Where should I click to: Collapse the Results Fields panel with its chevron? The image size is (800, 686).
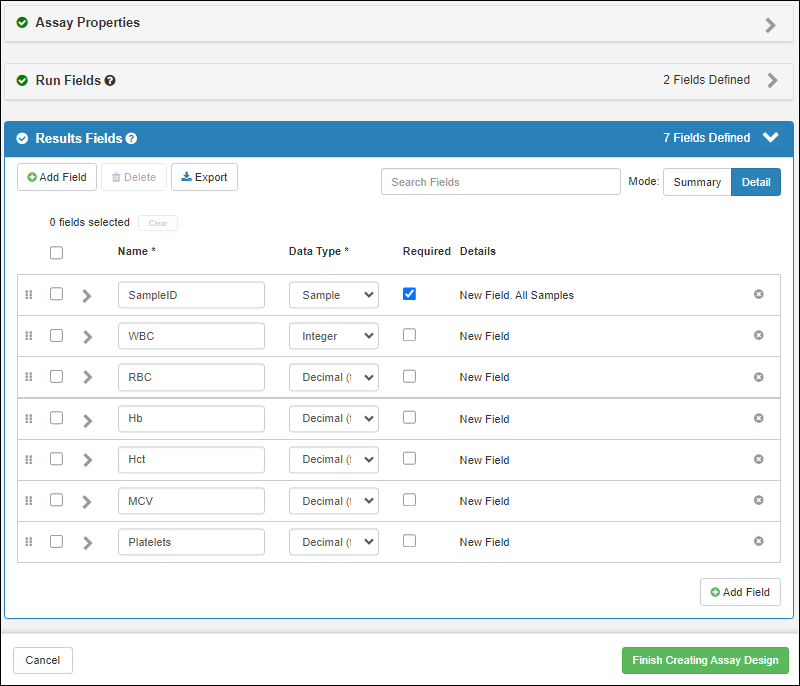(770, 138)
